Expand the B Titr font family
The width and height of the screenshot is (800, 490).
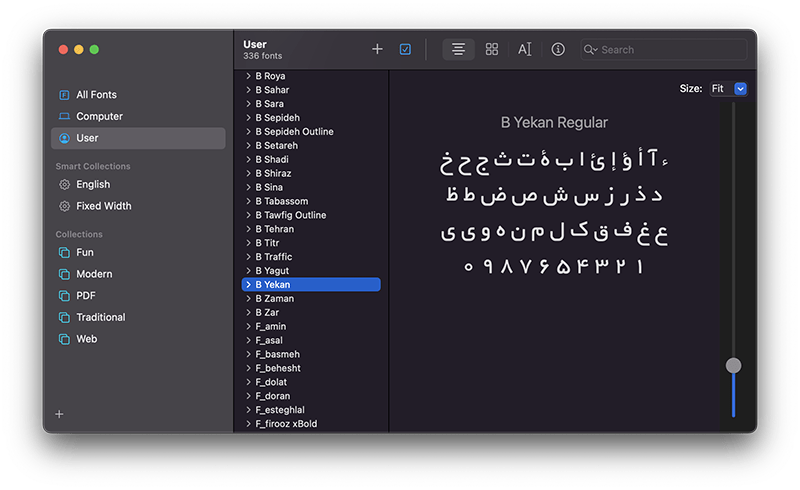248,243
